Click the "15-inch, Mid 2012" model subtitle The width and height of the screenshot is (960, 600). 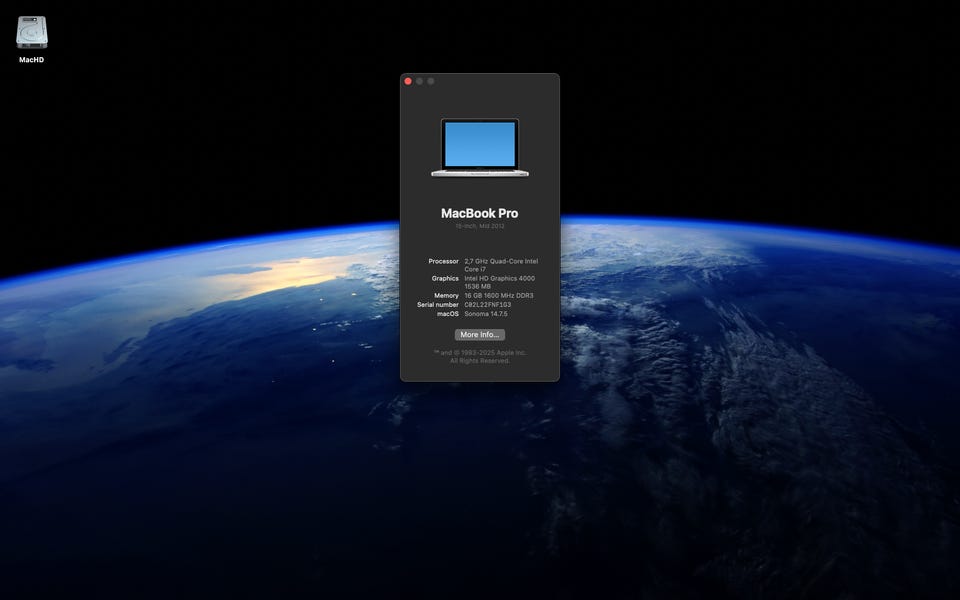(x=479, y=226)
